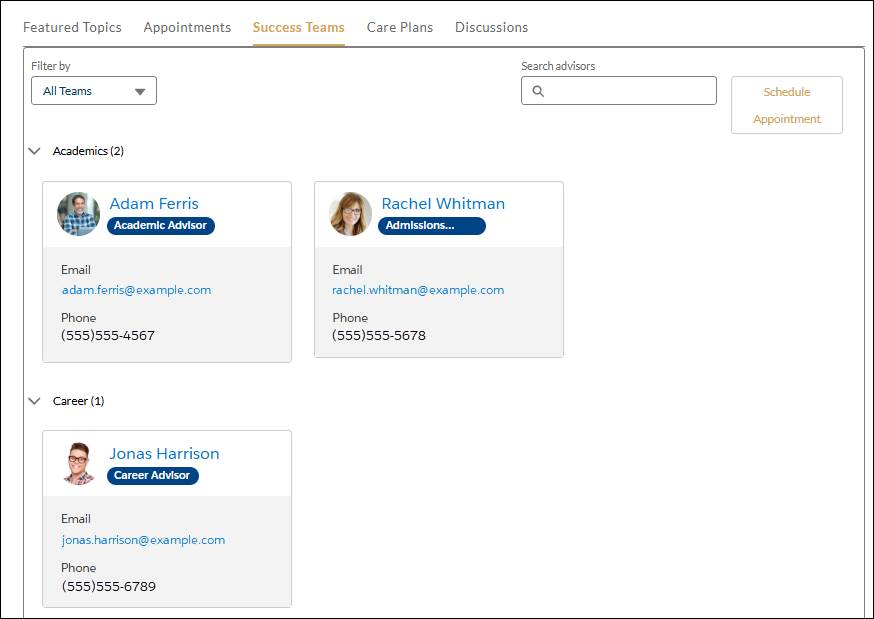
Task: Click the truncated Admissions badge
Action: (x=432, y=226)
